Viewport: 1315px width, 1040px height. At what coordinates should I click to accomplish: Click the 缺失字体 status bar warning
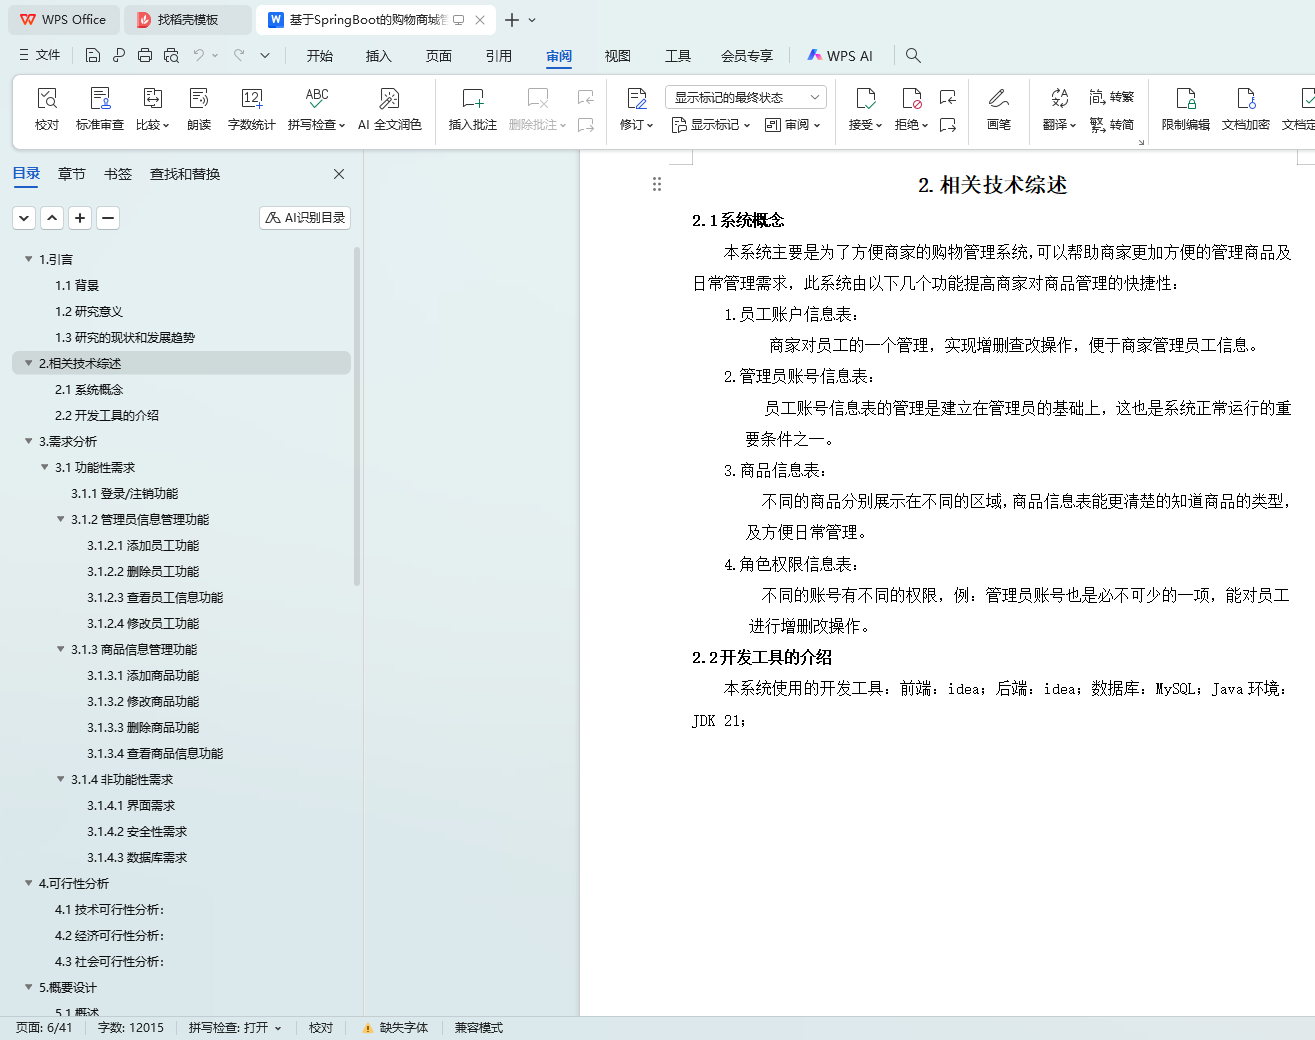click(395, 1028)
